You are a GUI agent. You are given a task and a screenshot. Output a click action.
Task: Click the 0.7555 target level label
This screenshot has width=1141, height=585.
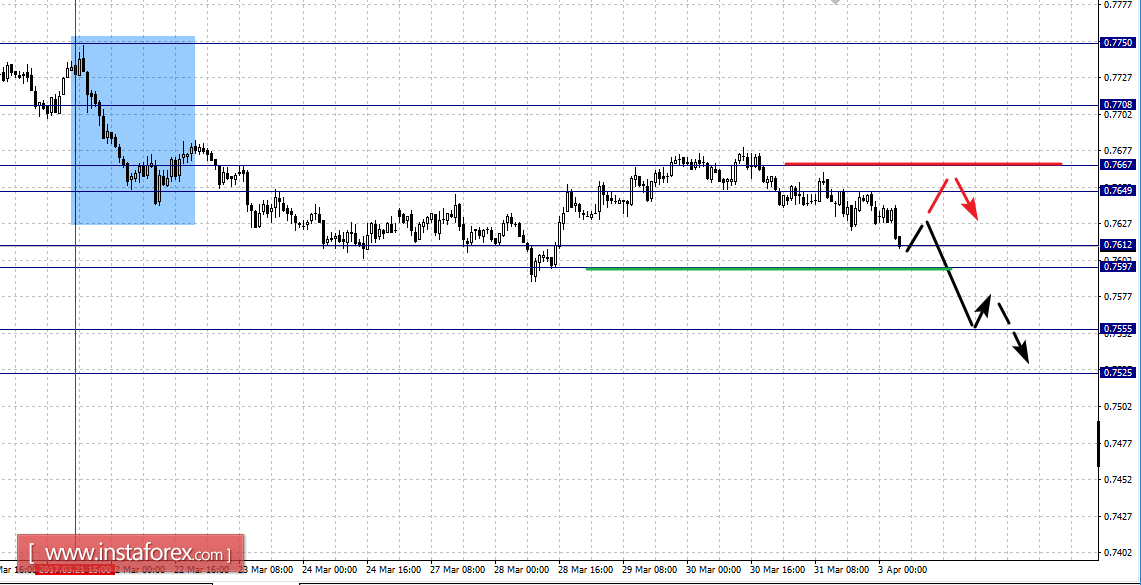[1118, 330]
